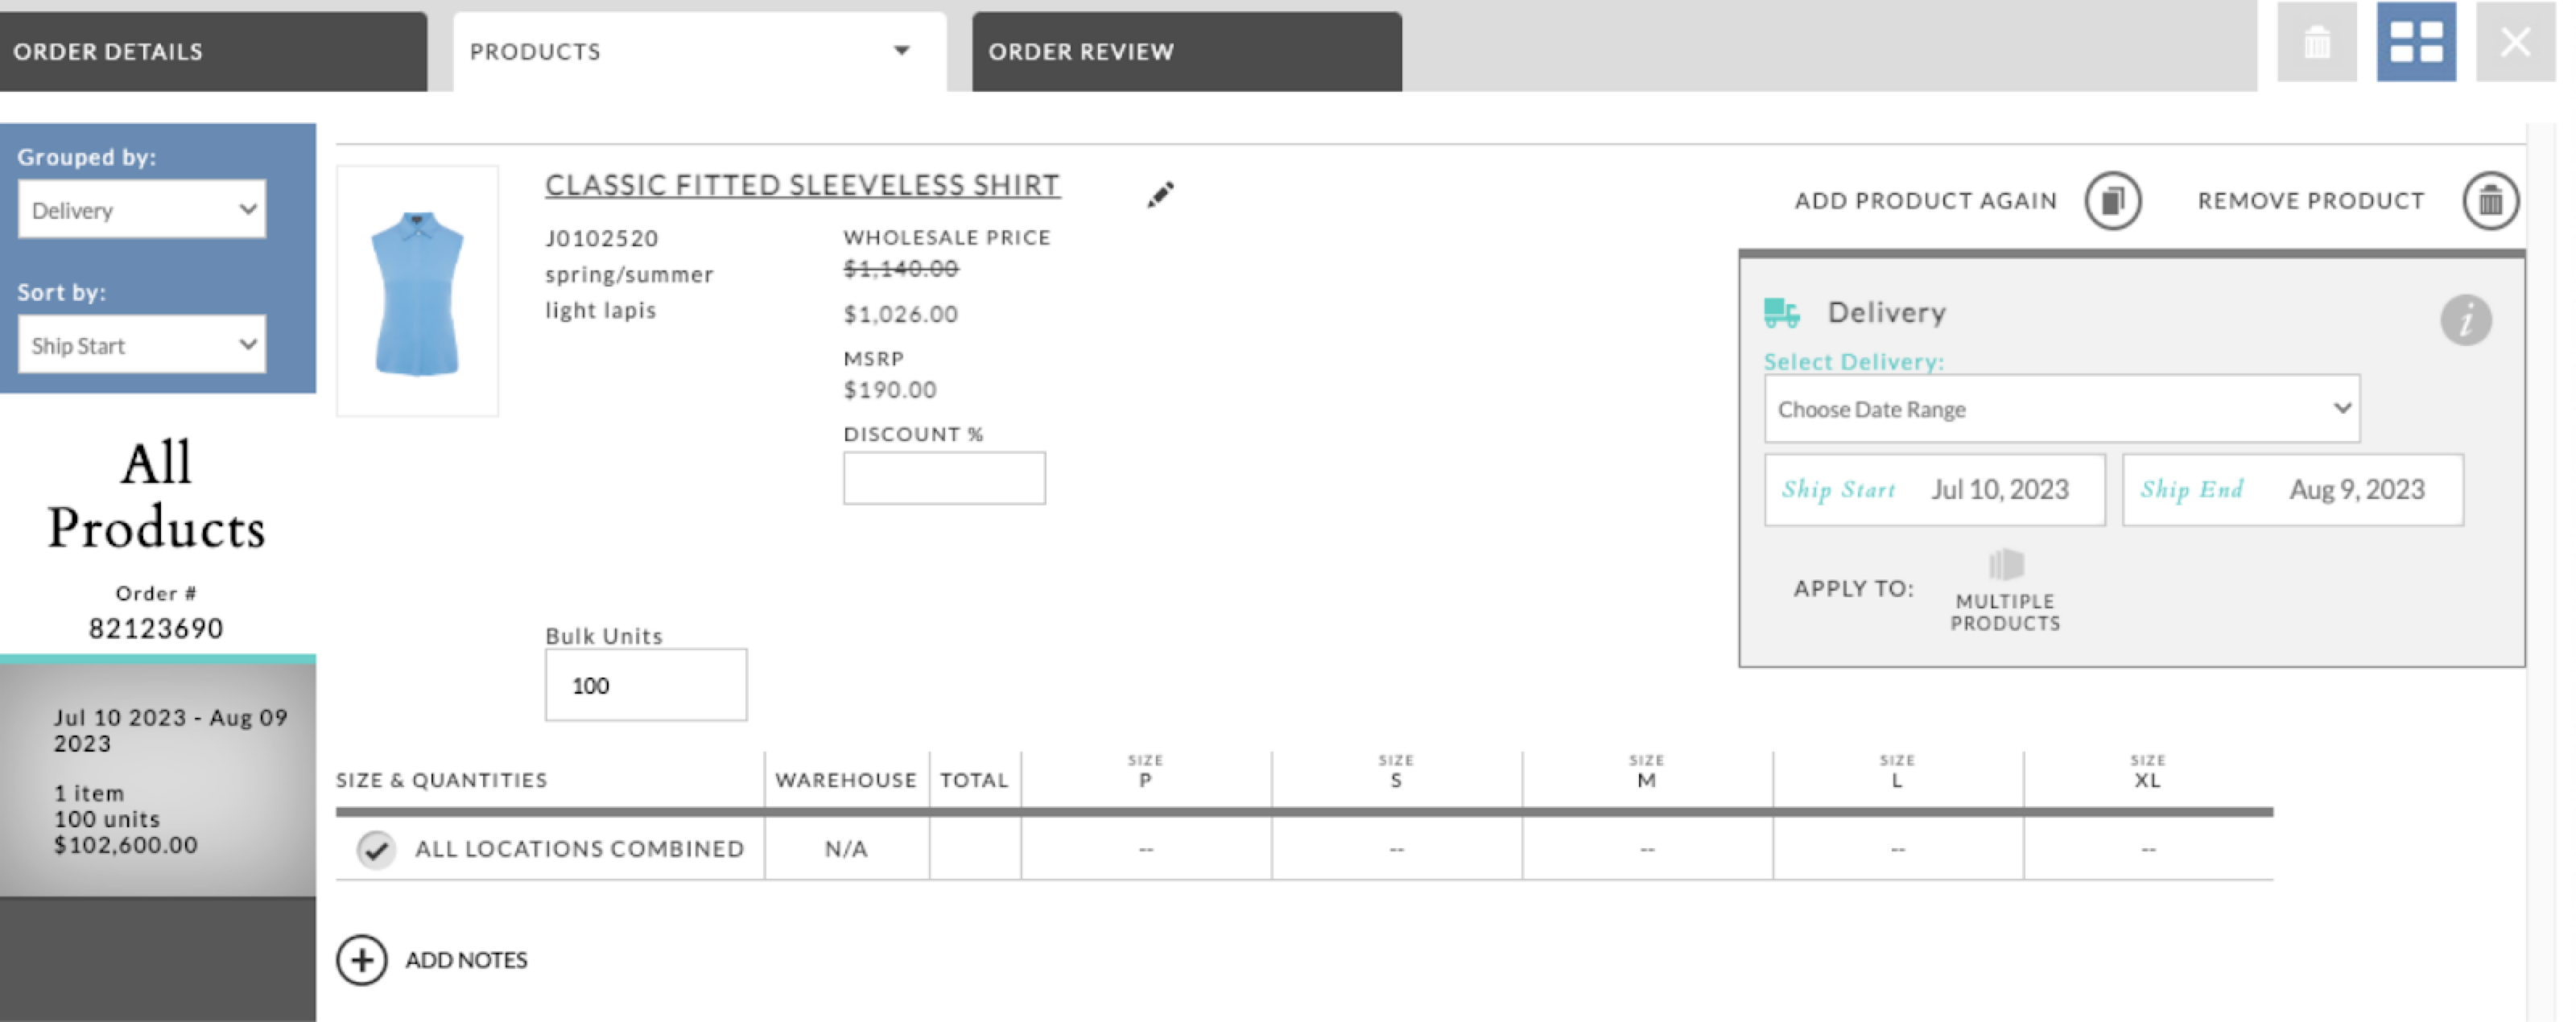Viewport: 2576px width, 1022px height.
Task: Click Remove Product trash icon
Action: (x=2490, y=201)
